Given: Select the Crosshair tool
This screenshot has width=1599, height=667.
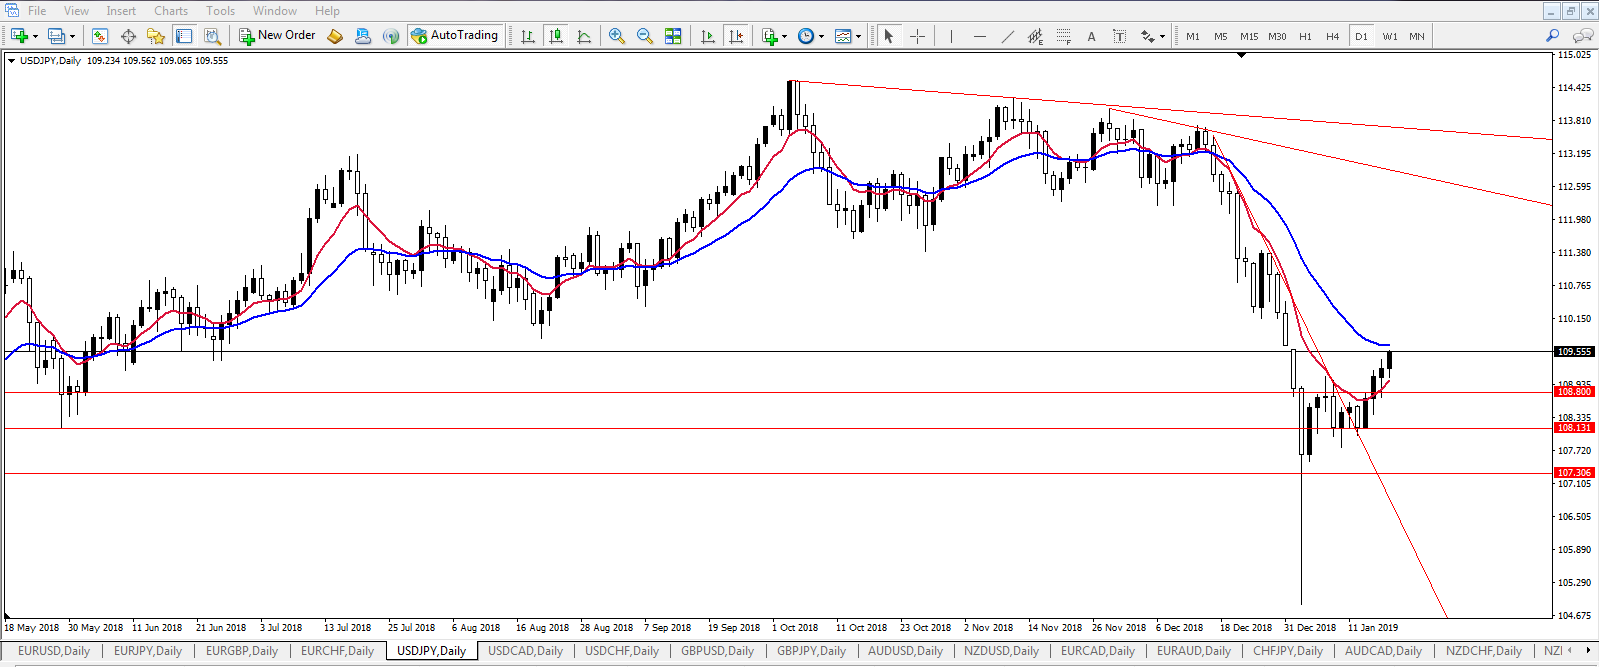Looking at the screenshot, I should (916, 36).
